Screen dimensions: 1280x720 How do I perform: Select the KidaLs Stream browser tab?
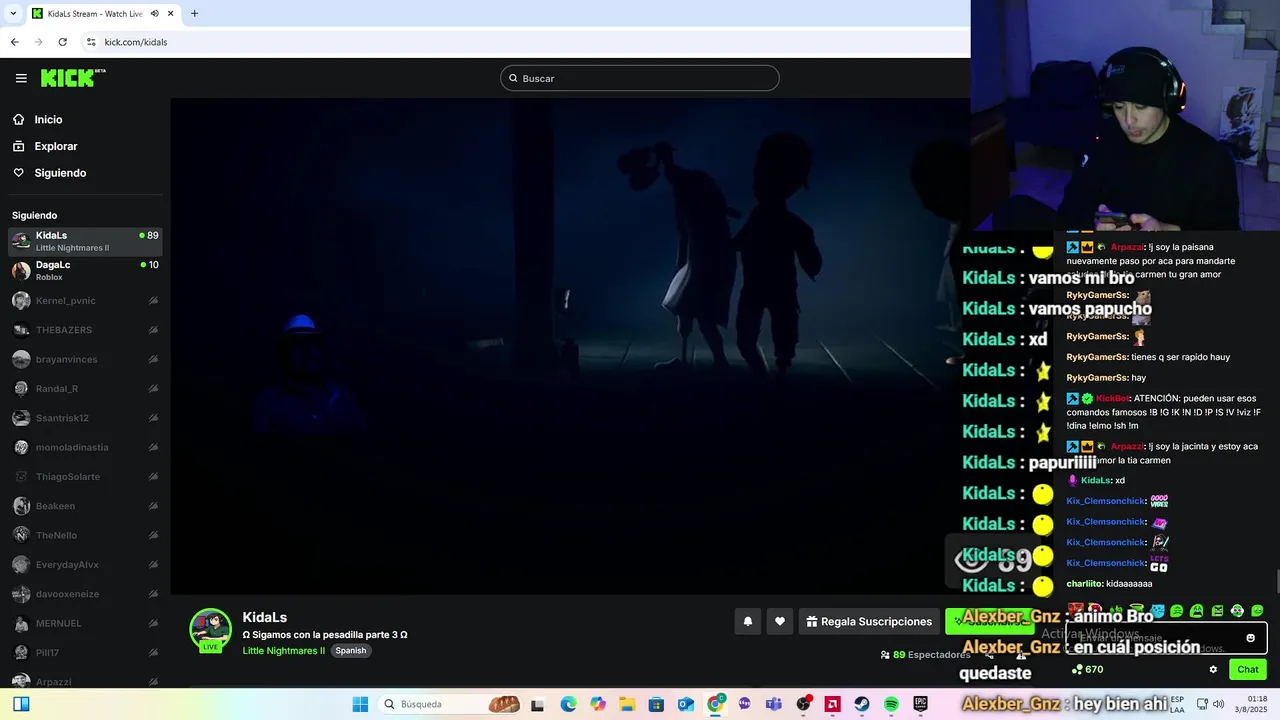(102, 14)
